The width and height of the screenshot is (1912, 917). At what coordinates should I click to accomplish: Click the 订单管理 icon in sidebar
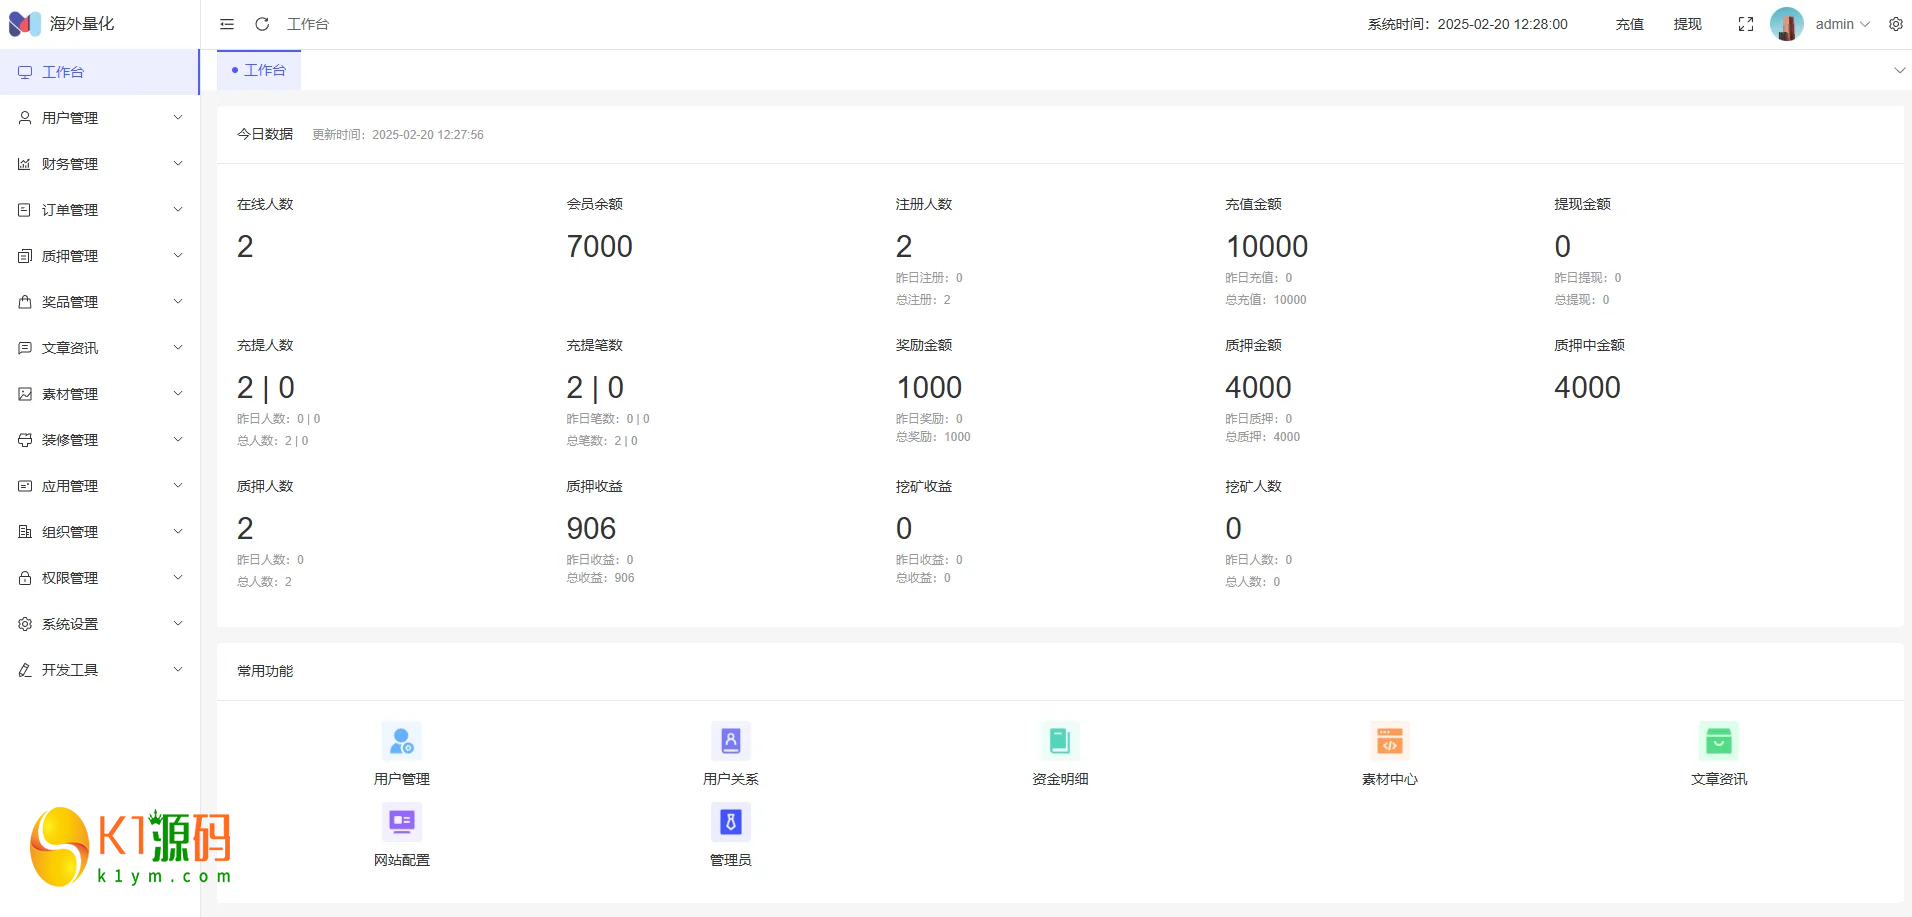click(x=25, y=210)
